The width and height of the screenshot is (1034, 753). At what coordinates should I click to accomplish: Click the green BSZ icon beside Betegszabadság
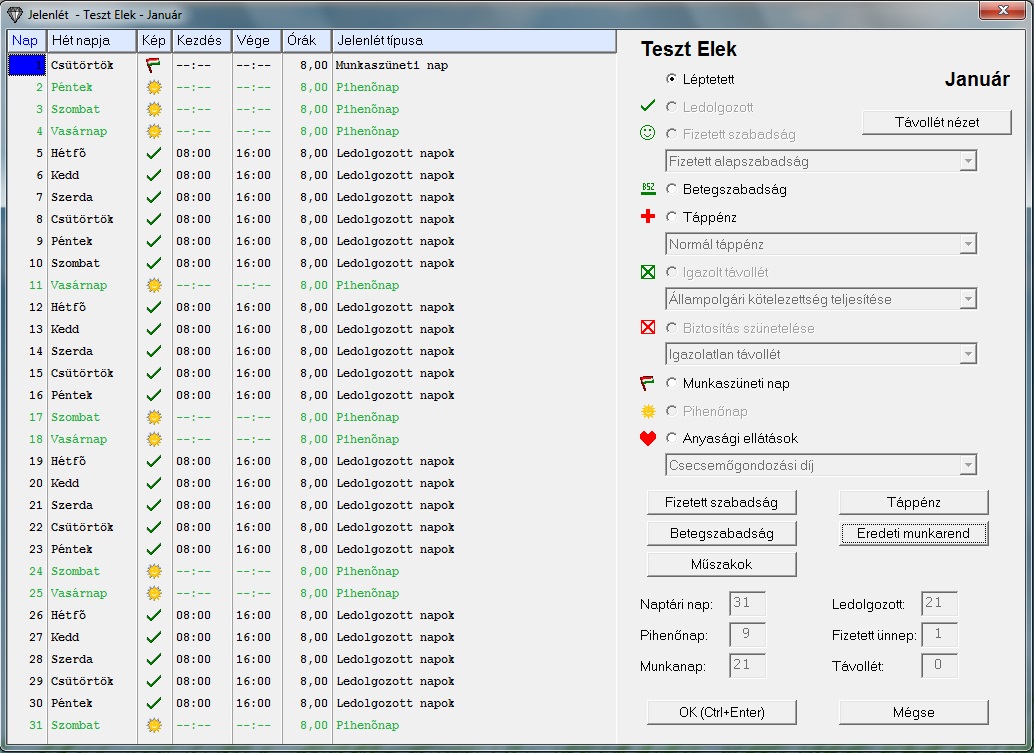(x=648, y=189)
